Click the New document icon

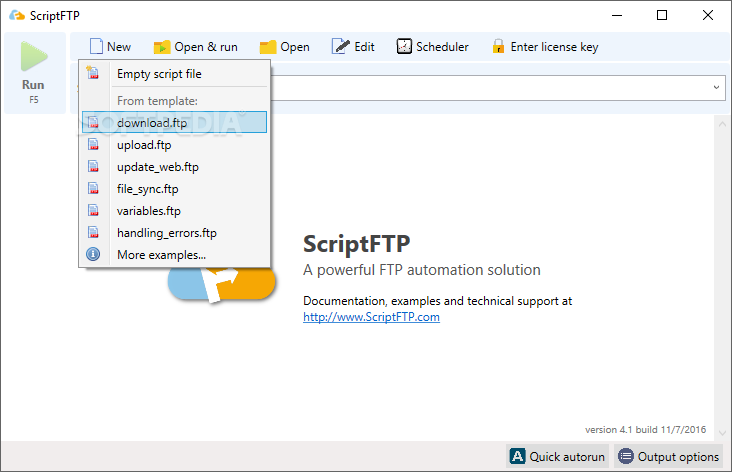click(x=96, y=47)
